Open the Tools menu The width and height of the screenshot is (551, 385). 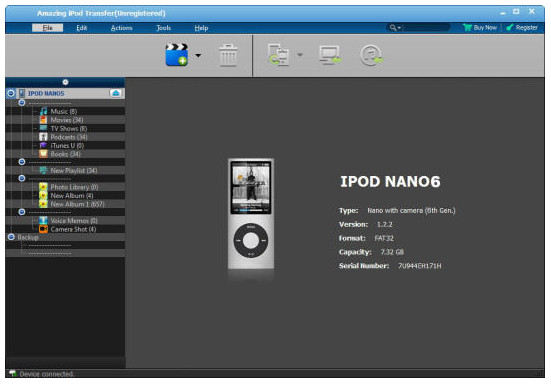(164, 28)
